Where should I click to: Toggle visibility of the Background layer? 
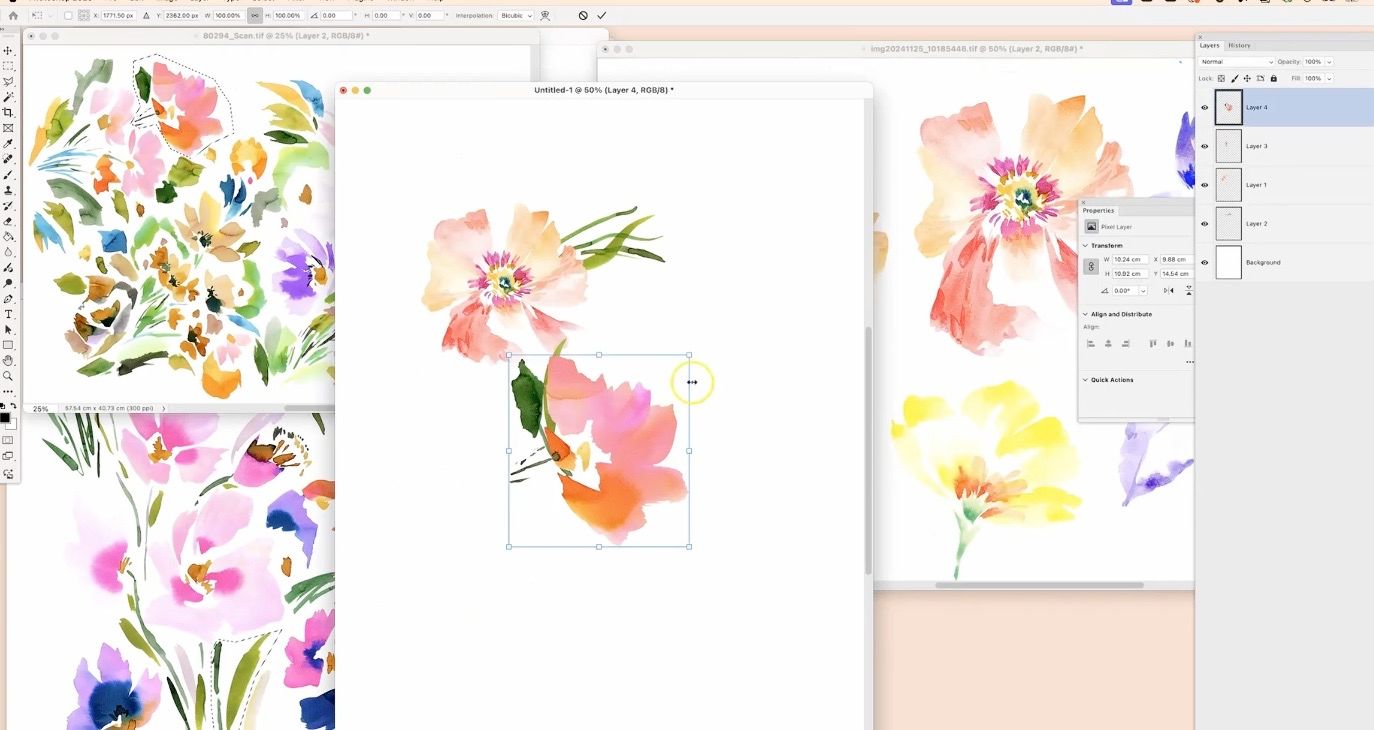(1204, 263)
